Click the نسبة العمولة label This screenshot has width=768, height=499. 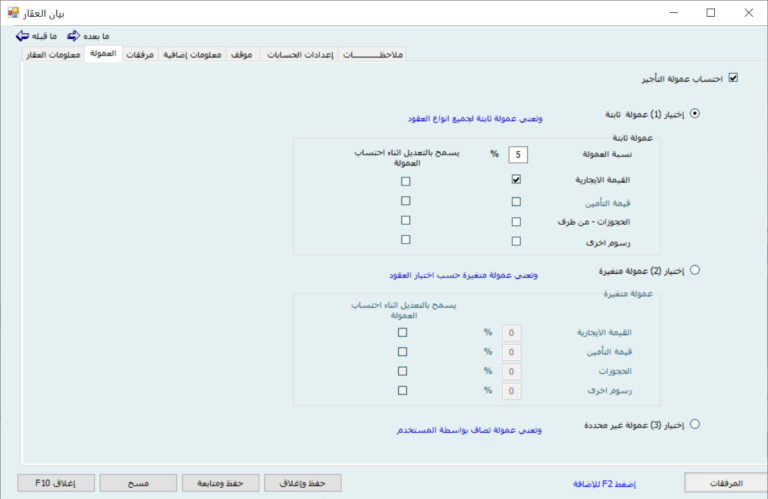[x=607, y=154]
